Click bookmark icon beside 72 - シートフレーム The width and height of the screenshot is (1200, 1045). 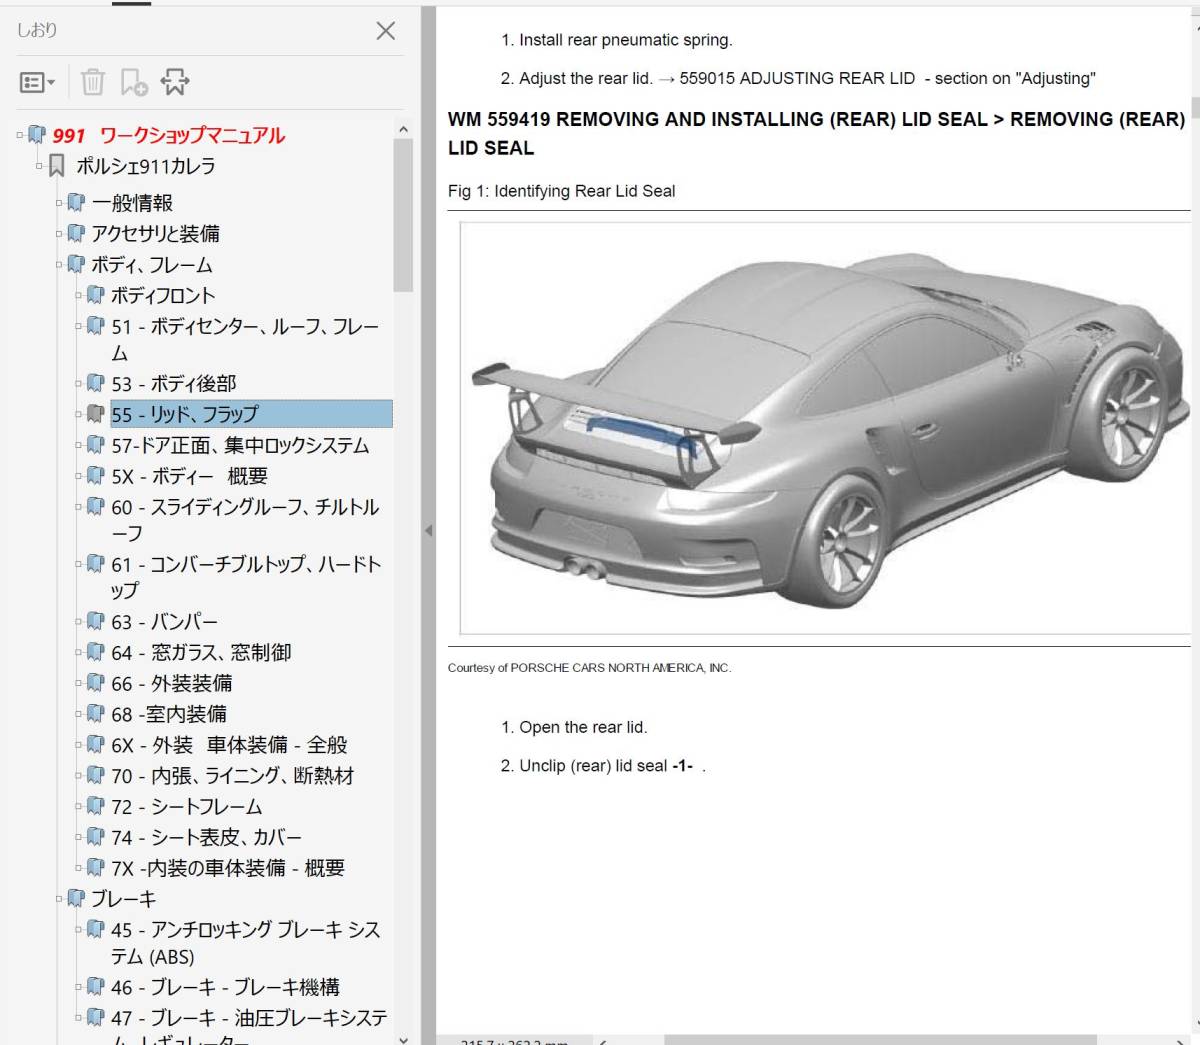coord(96,806)
